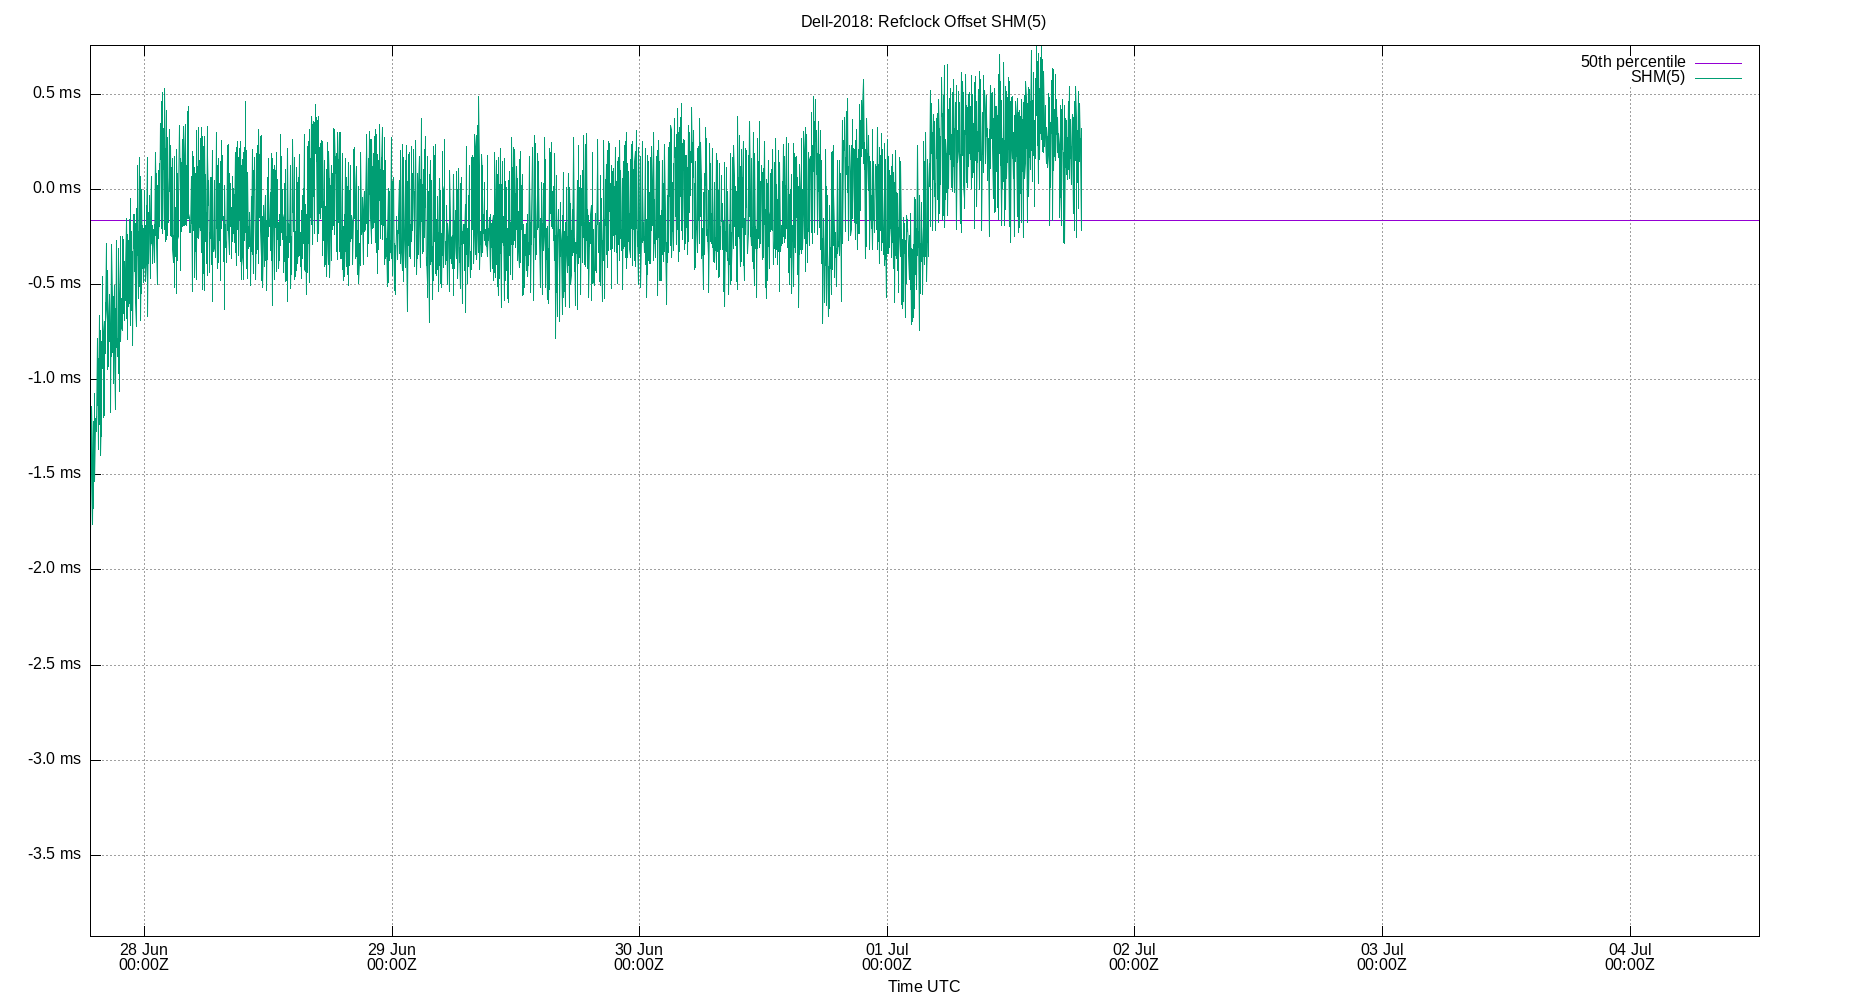Viewport: 1850px width, 1000px height.
Task: Click the '29 Jun 00:00Z' x-axis label
Action: 391,957
